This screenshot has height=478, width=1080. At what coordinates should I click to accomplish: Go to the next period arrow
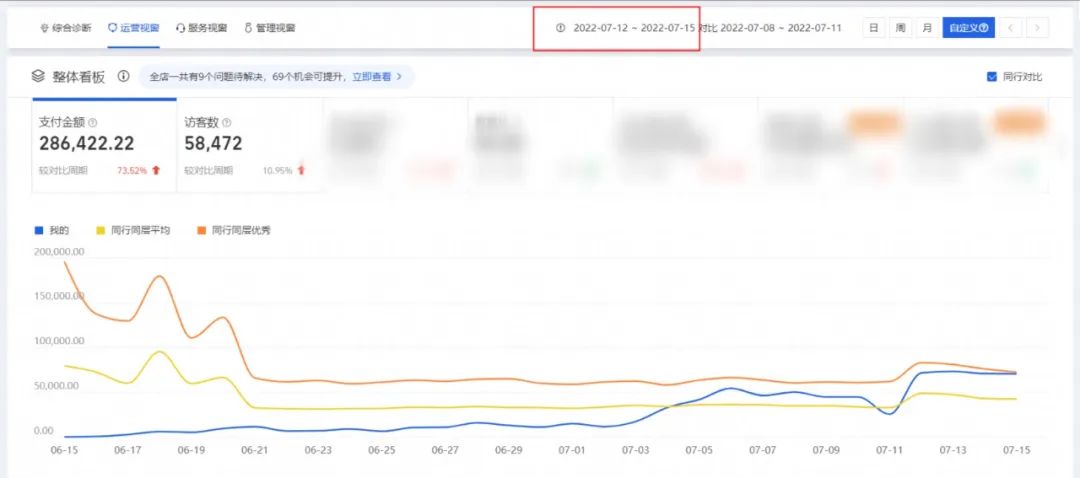1039,28
